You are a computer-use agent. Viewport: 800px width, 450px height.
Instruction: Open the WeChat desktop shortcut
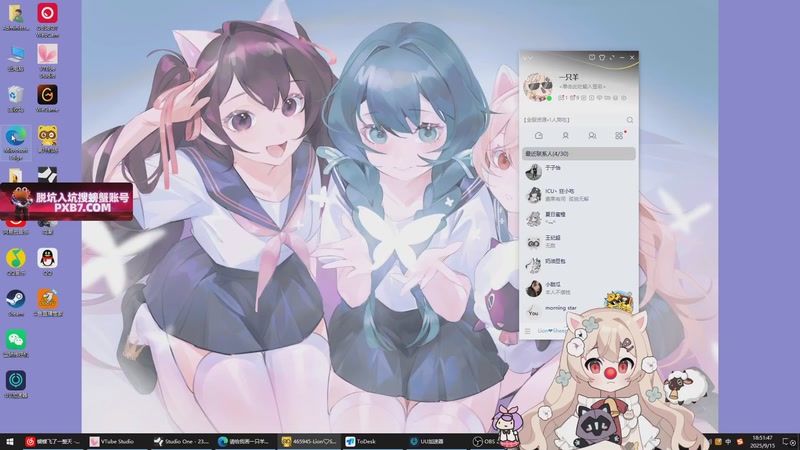tap(16, 343)
